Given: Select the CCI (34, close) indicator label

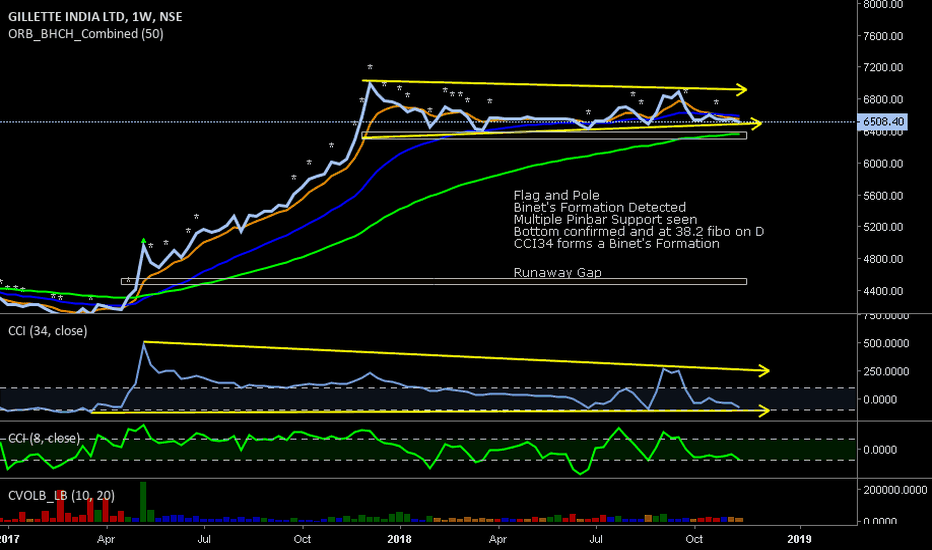Looking at the screenshot, I should click(x=48, y=331).
